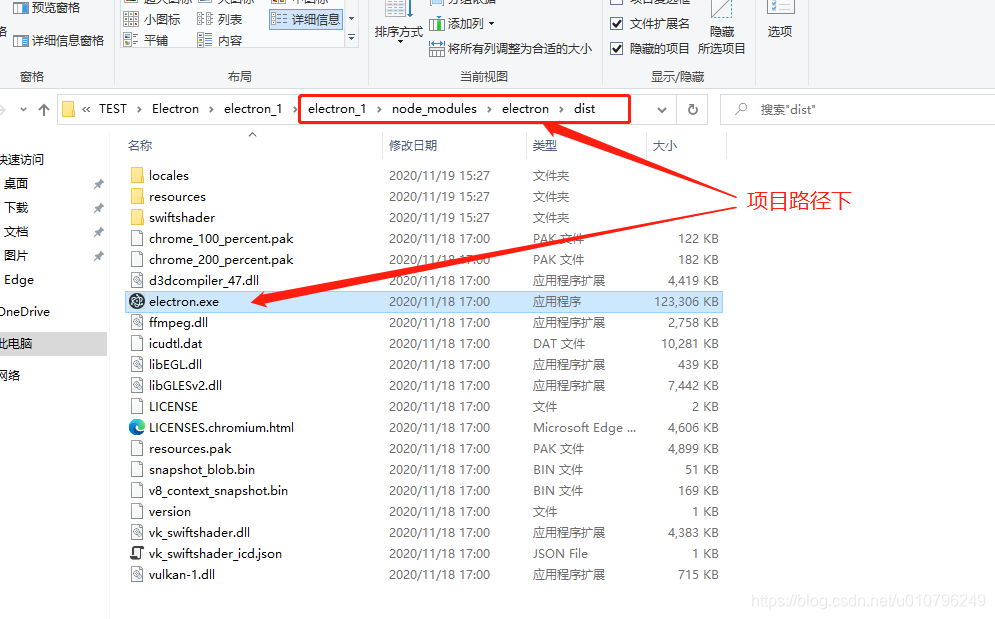Select the vulkan-1.dll file icon
Screen dimensions: 995x619
coord(136,574)
